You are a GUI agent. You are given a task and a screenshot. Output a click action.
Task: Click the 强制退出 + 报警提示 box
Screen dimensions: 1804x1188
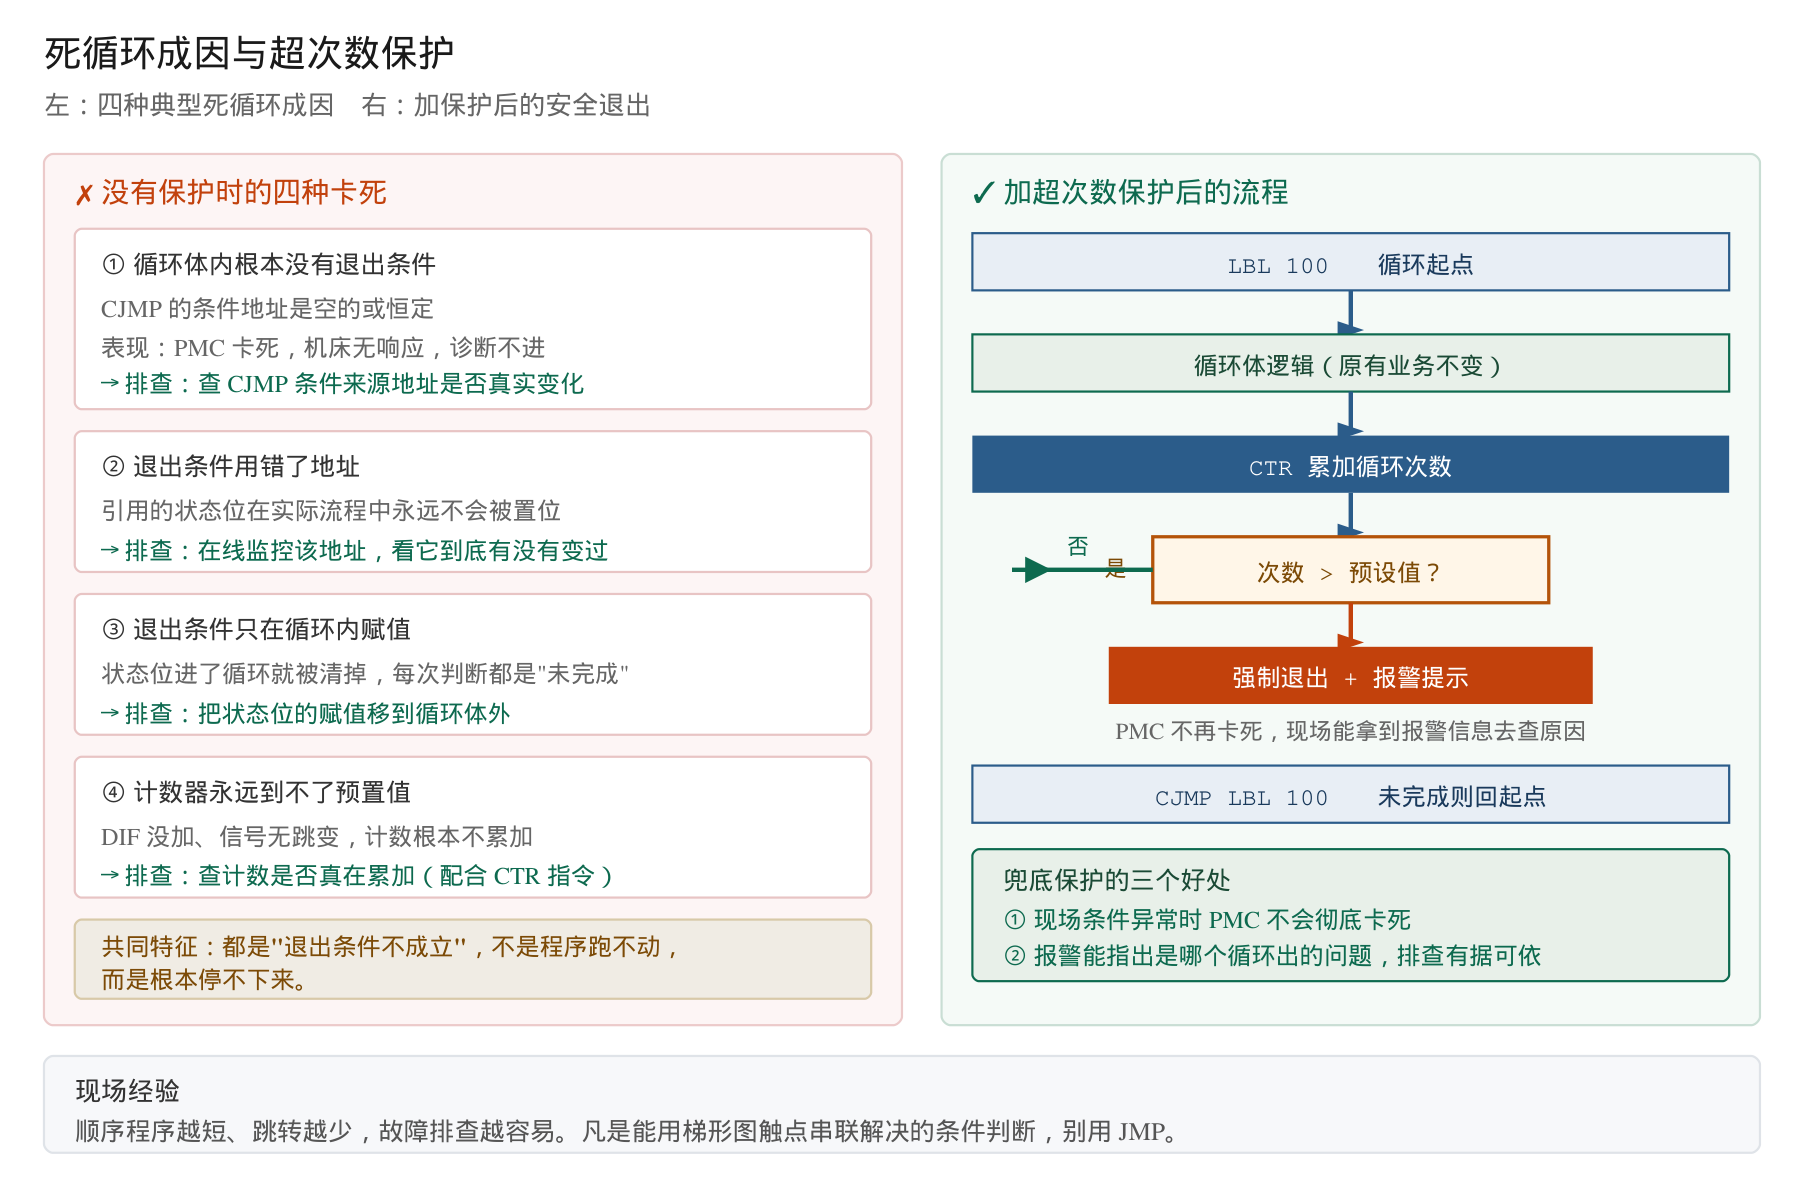click(1350, 676)
